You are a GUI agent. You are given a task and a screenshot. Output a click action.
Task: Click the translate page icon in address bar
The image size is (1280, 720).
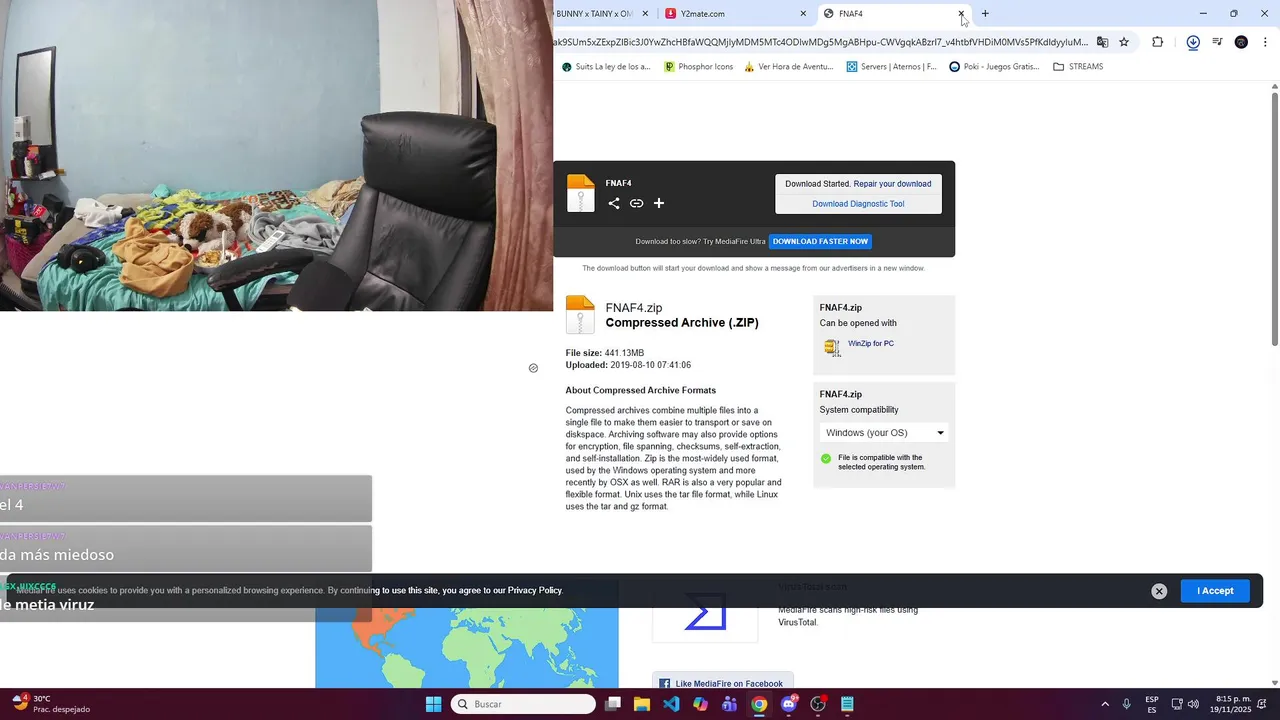pos(1102,42)
